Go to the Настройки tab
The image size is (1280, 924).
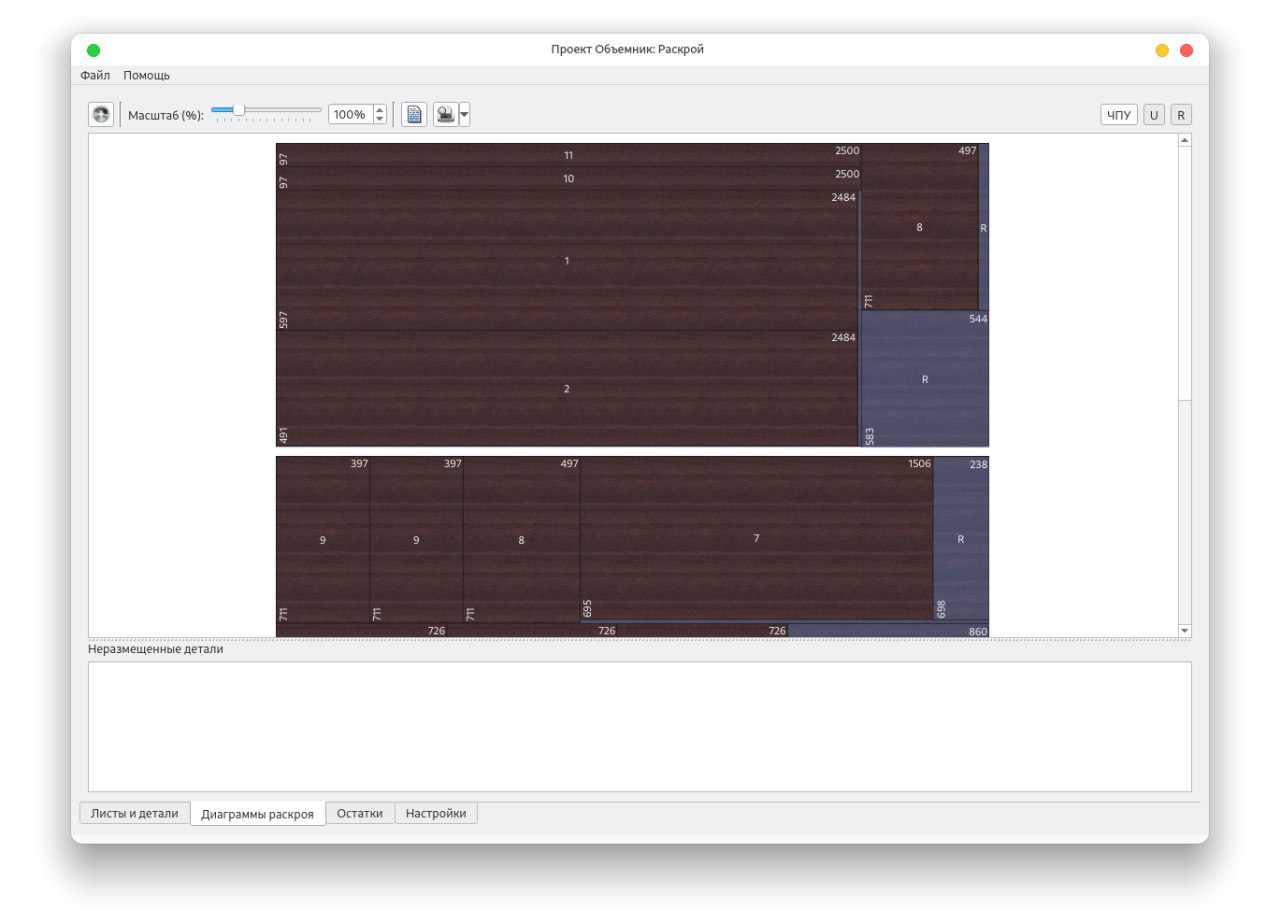[x=436, y=813]
